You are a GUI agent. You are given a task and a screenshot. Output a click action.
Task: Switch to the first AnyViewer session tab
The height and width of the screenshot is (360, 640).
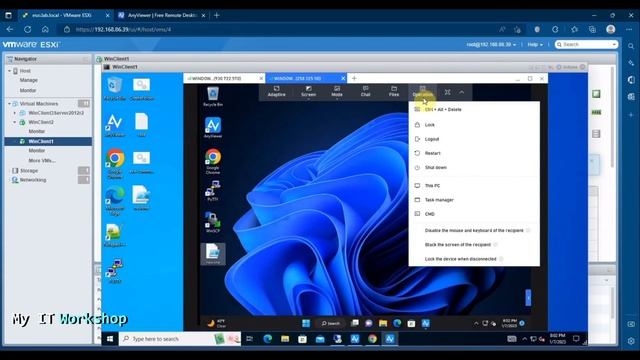(x=224, y=78)
